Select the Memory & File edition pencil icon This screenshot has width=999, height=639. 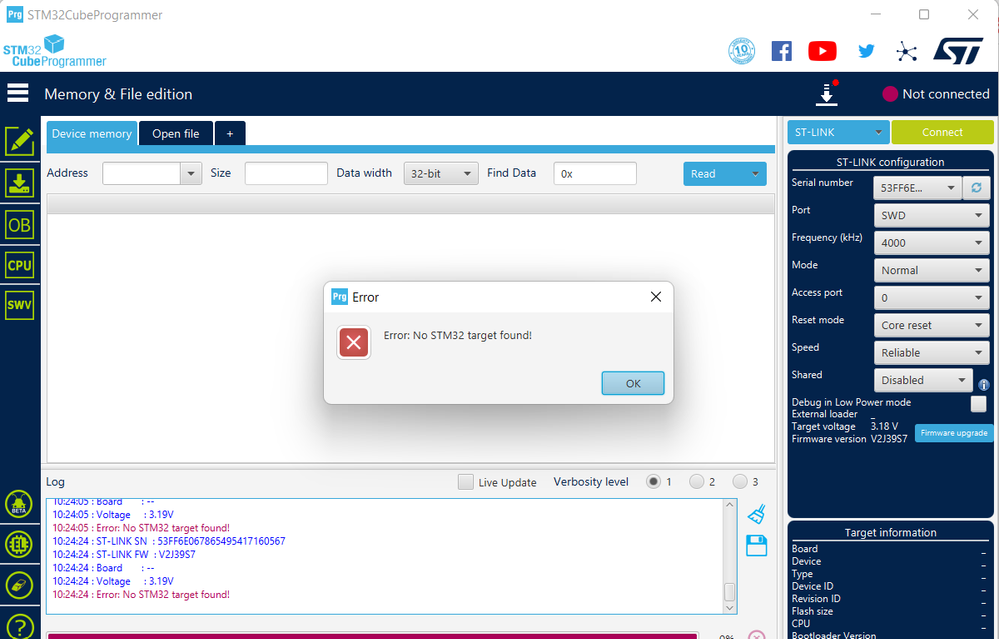click(x=20, y=141)
